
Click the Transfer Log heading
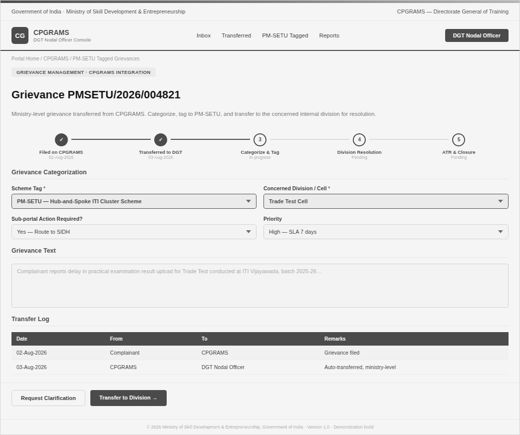point(30,319)
